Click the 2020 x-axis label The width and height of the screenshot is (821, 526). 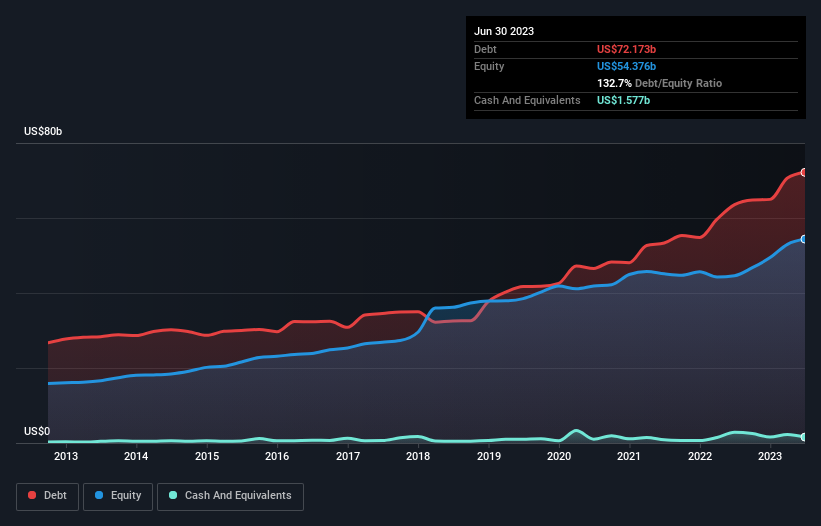coord(559,456)
